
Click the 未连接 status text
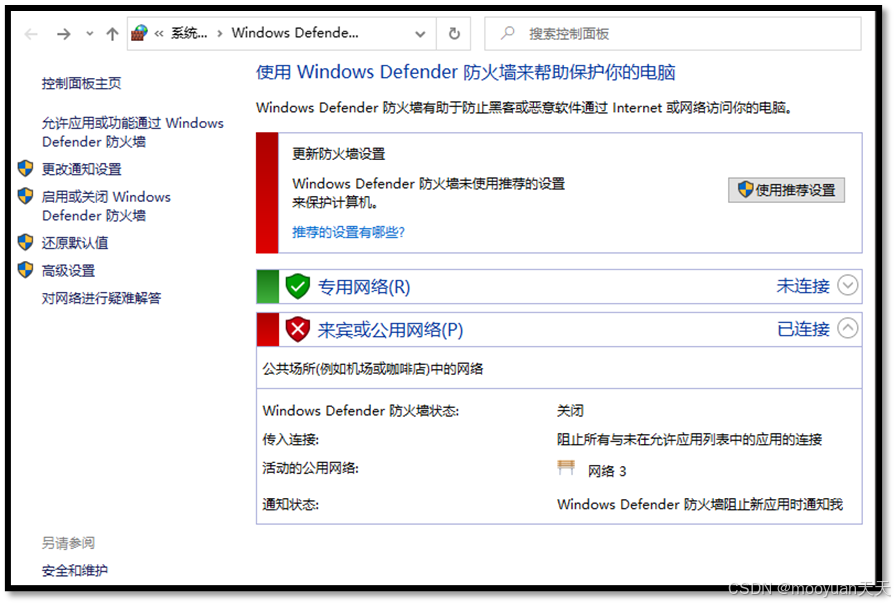tap(803, 286)
